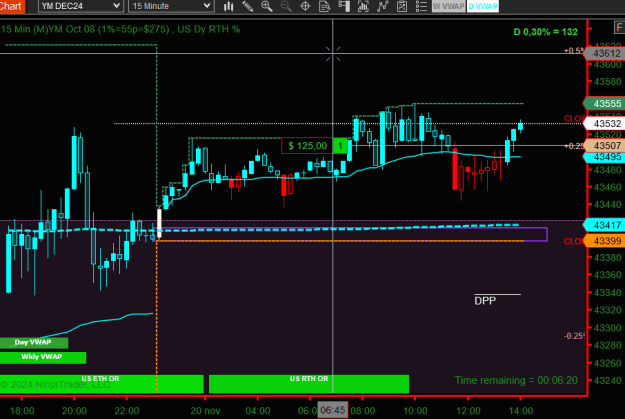The image size is (625, 419).
Task: Click the green quantity 1 box
Action: (340, 146)
